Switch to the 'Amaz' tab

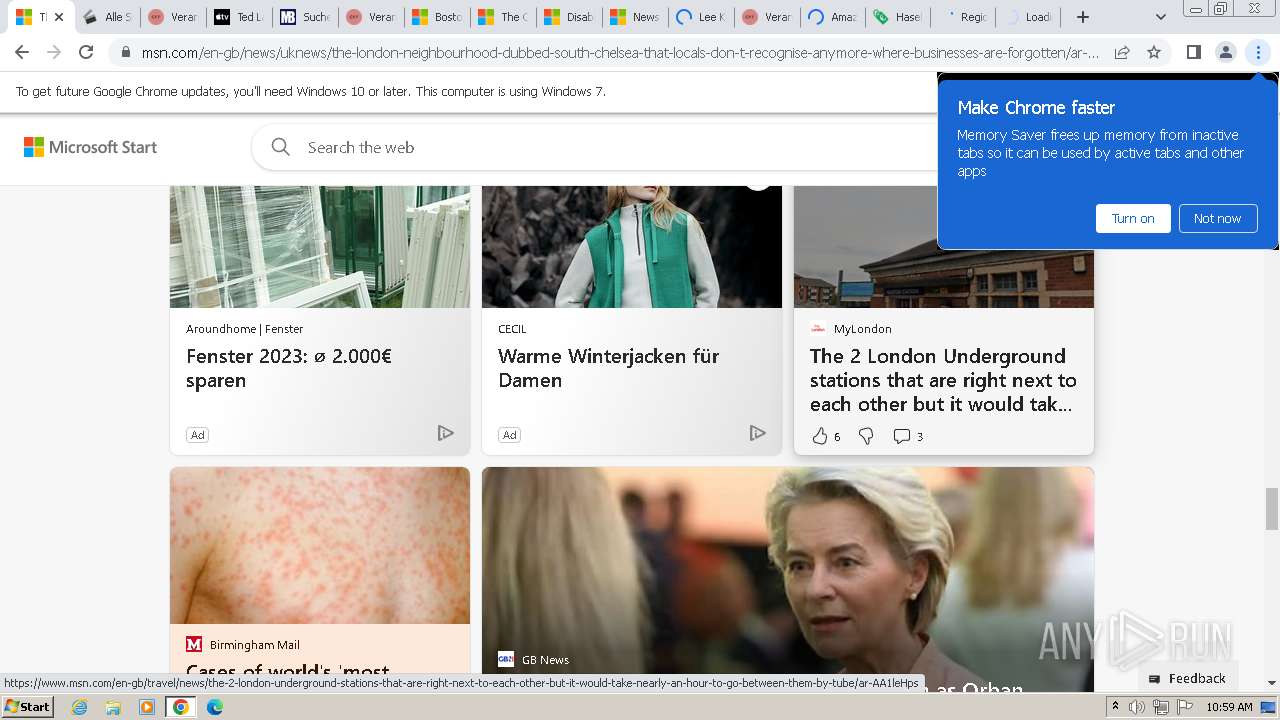(832, 17)
